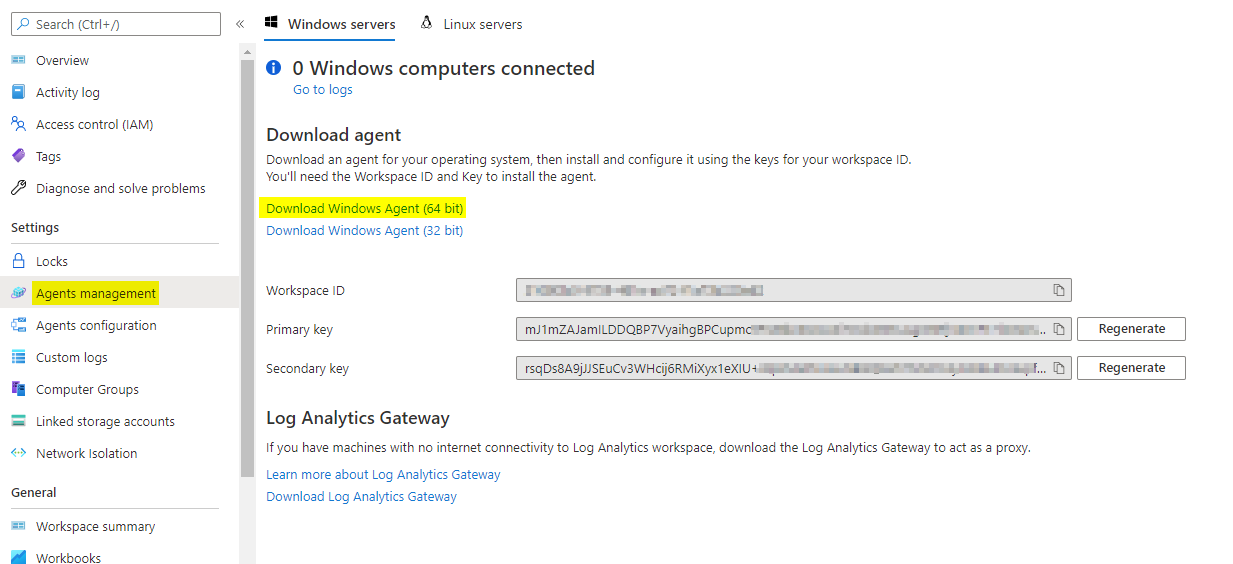
Task: Focus the Search (Ctrl+/) box
Action: 116,24
